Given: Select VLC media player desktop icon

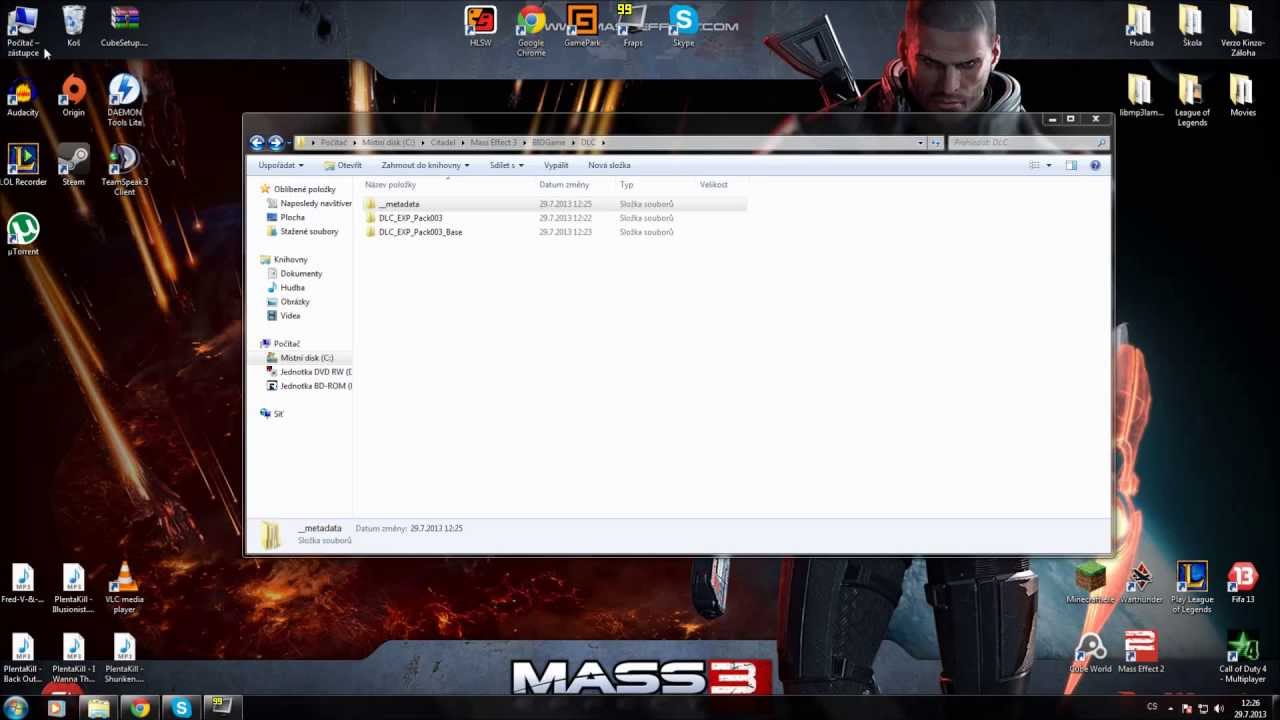Looking at the screenshot, I should point(124,588).
